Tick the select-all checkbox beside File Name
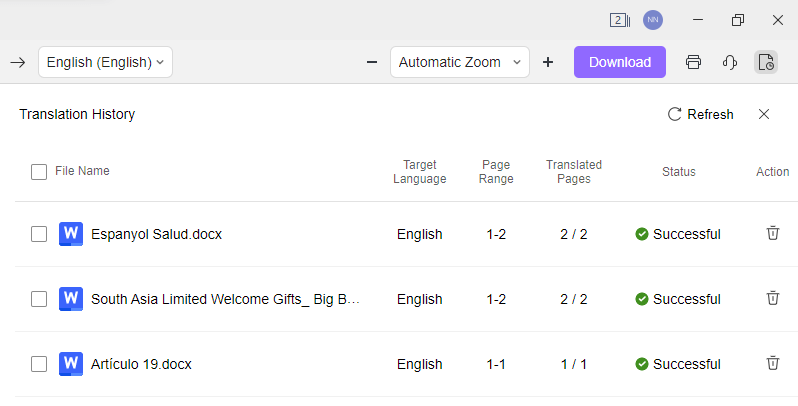798x406 pixels. point(39,171)
